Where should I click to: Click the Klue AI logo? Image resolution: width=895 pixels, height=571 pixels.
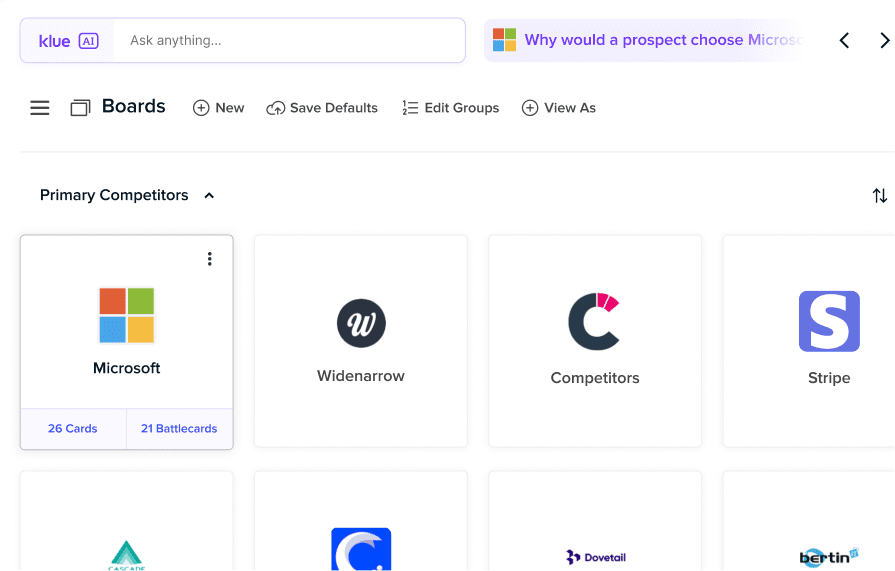pyautogui.click(x=68, y=41)
